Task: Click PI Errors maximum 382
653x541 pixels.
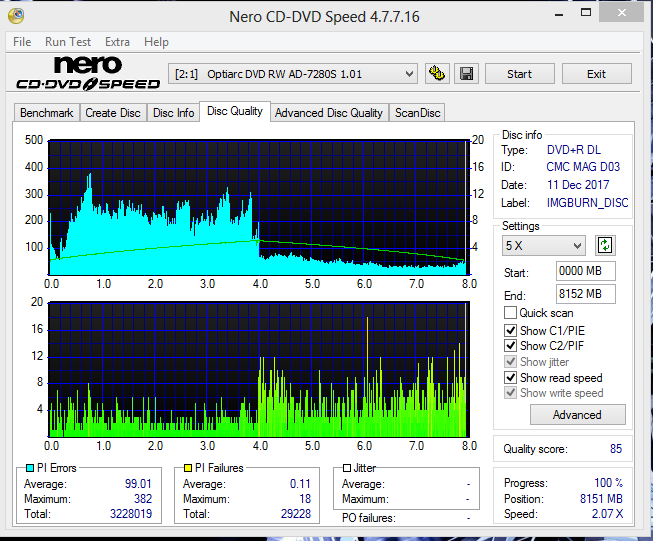Action: (143, 499)
